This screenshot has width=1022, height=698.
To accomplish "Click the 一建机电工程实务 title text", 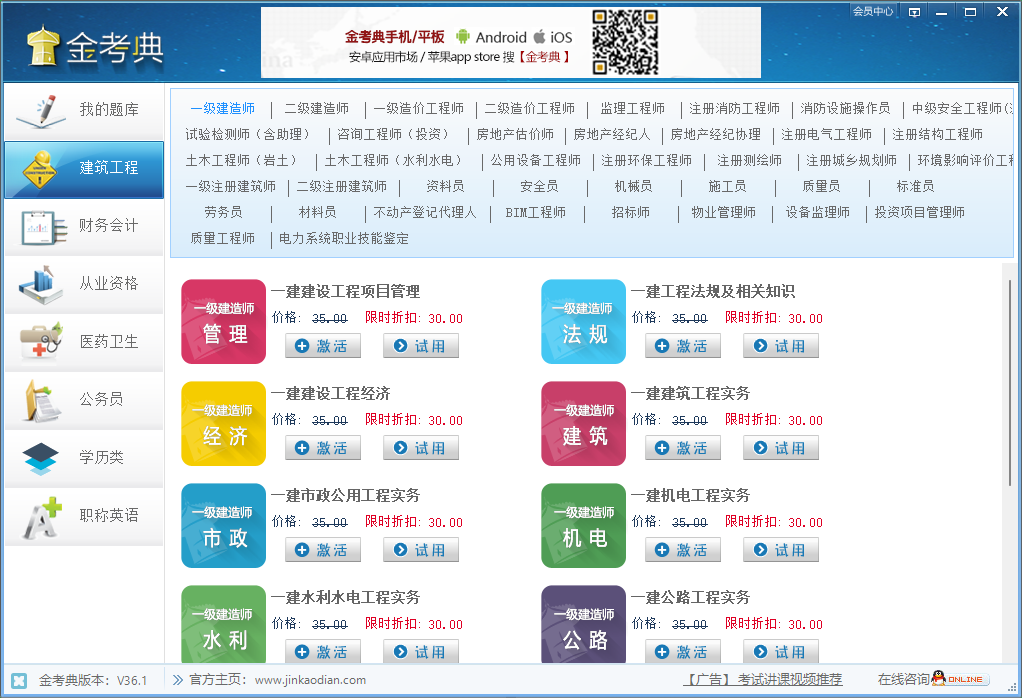I will click(x=691, y=495).
